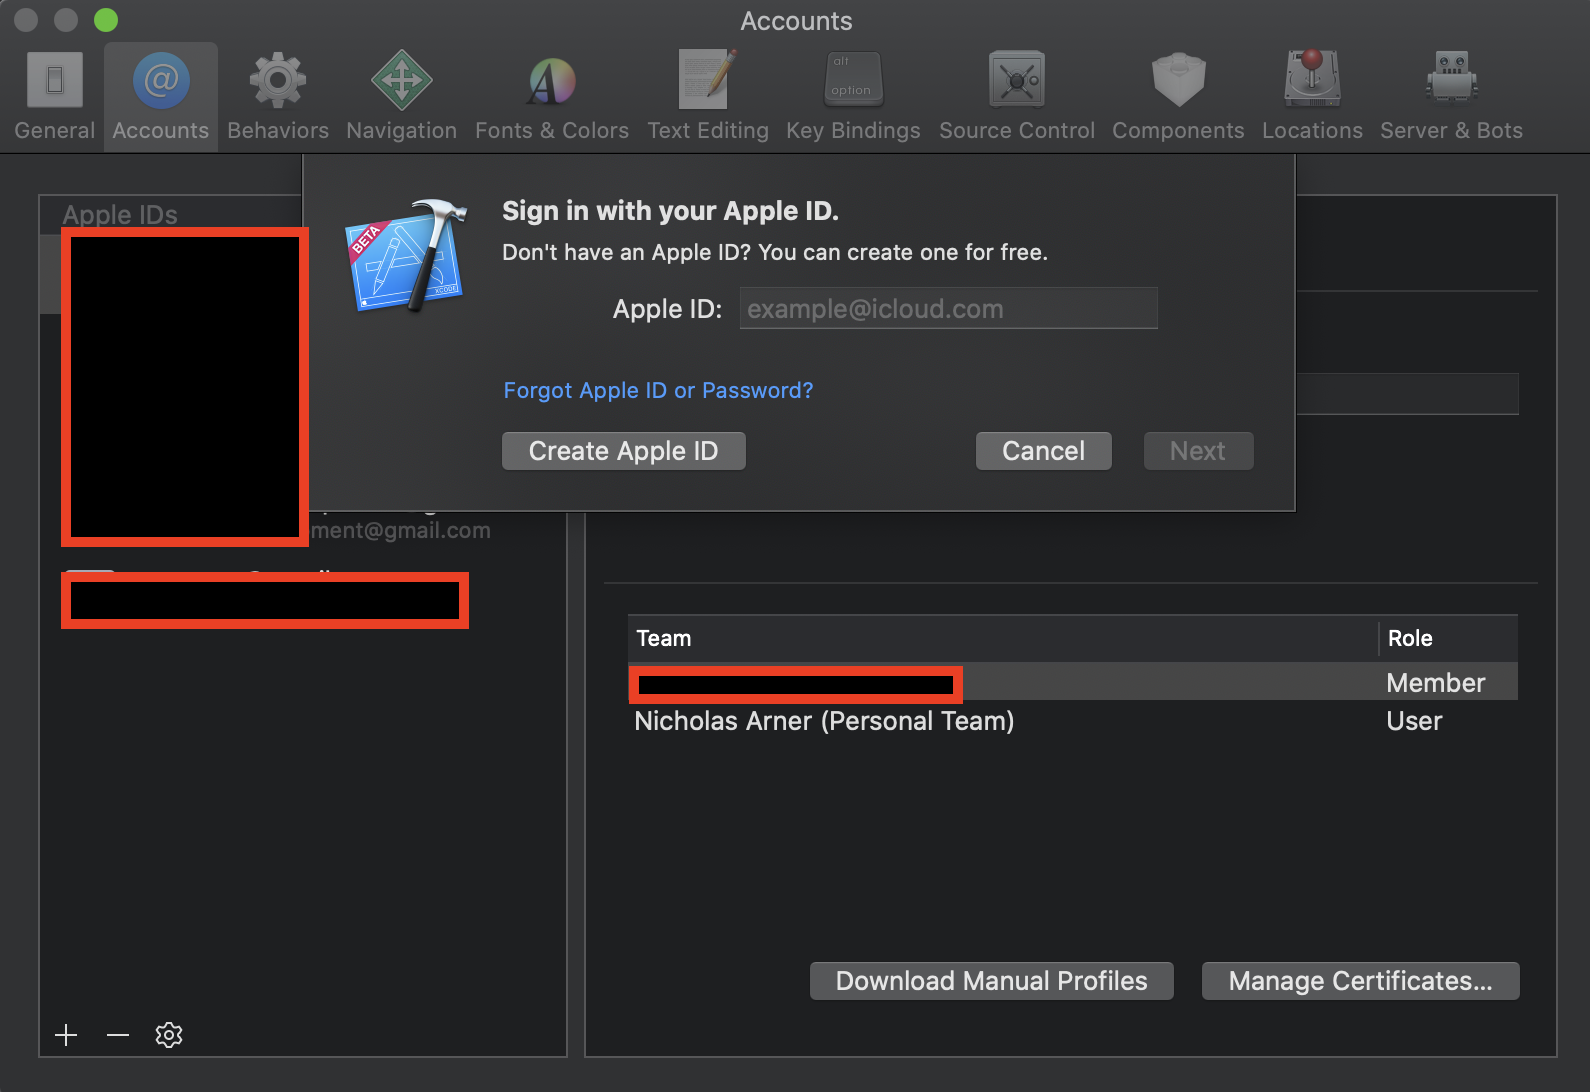Open Text Editing preferences
Screen dimensions: 1590x1092
(708, 97)
